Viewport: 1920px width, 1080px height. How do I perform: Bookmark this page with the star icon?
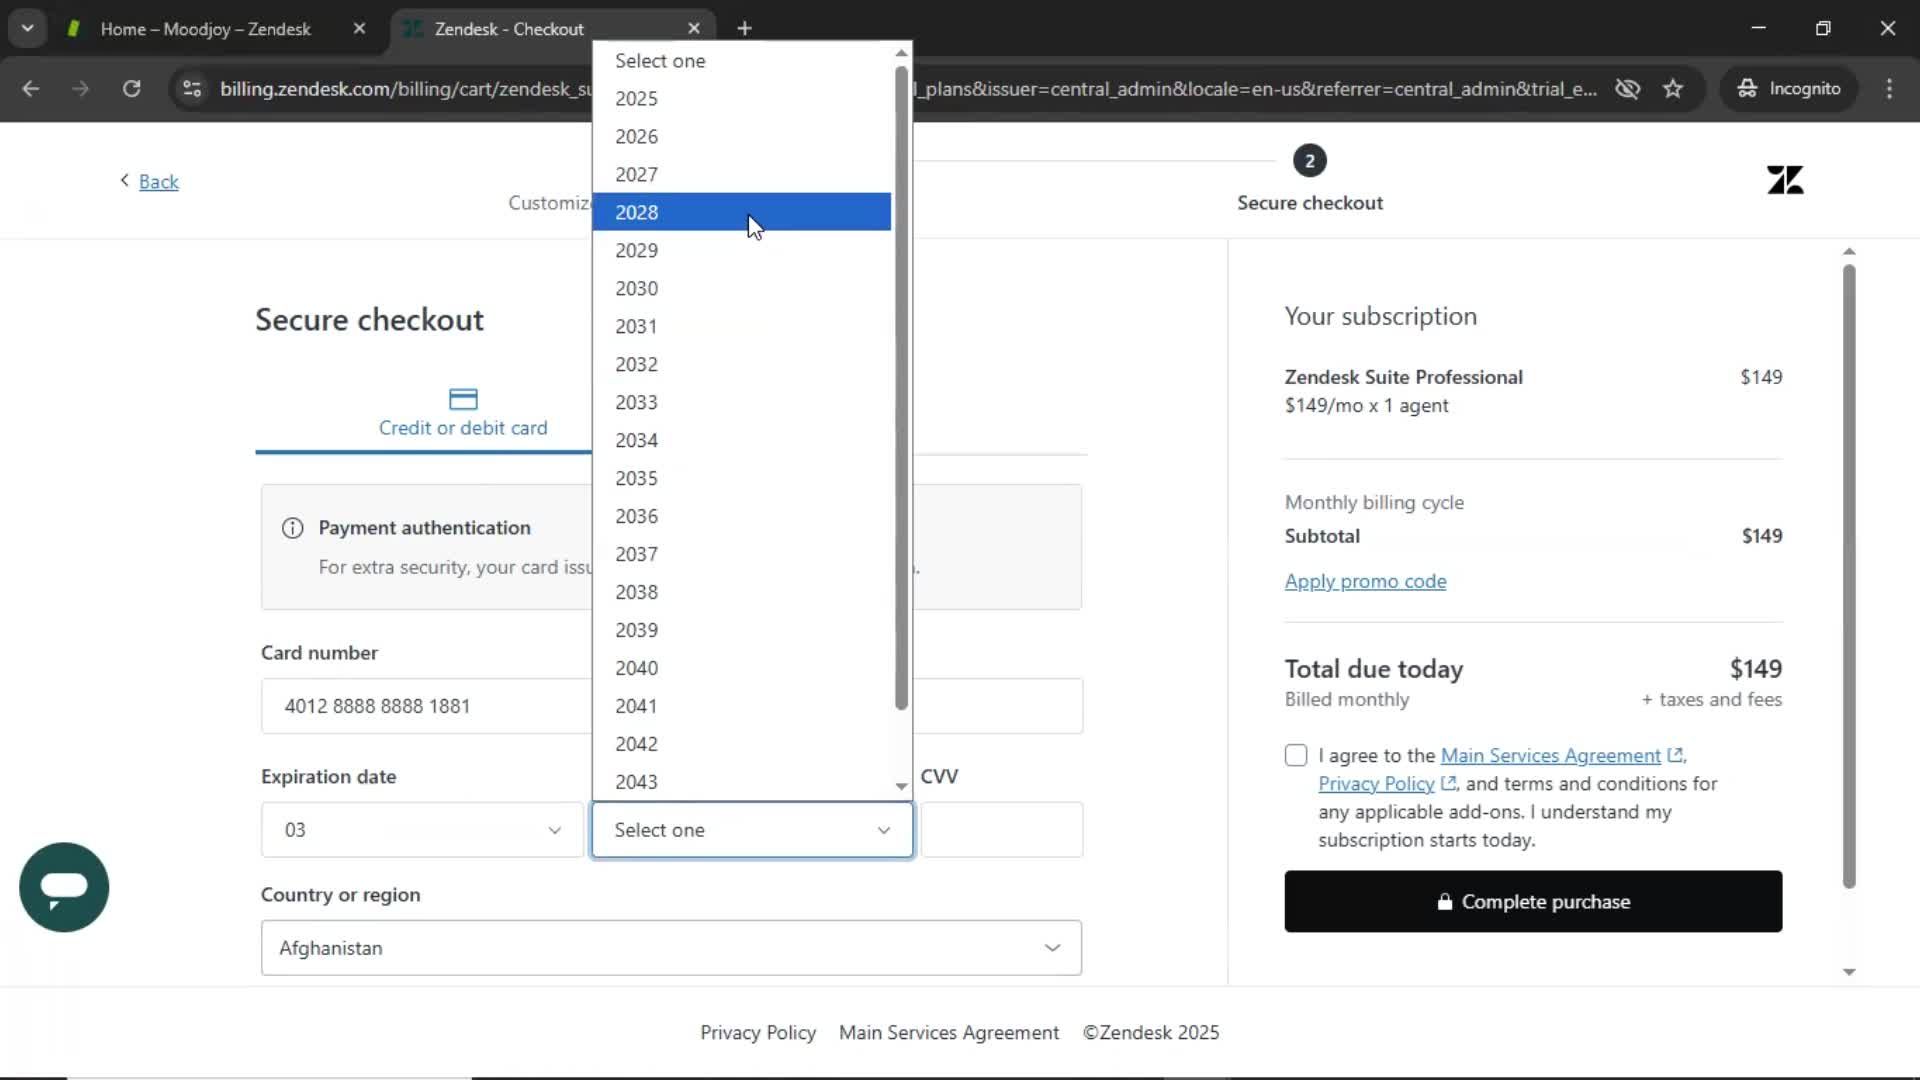1673,89
